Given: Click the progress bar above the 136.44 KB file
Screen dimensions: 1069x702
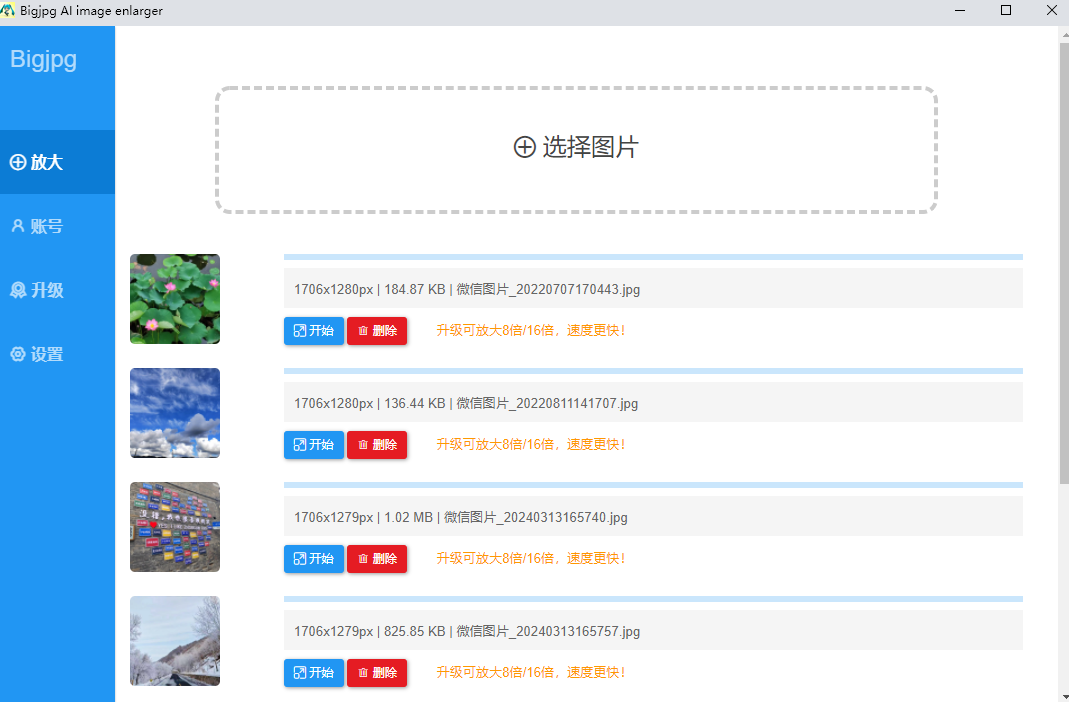Looking at the screenshot, I should coord(653,371).
